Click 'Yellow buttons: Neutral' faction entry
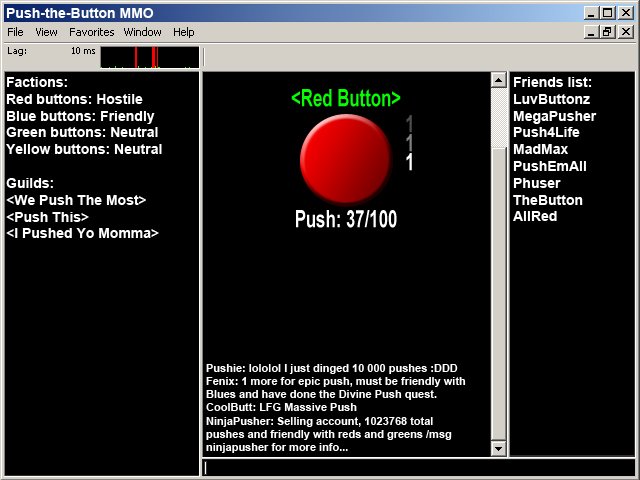The width and height of the screenshot is (640, 480). (84, 149)
